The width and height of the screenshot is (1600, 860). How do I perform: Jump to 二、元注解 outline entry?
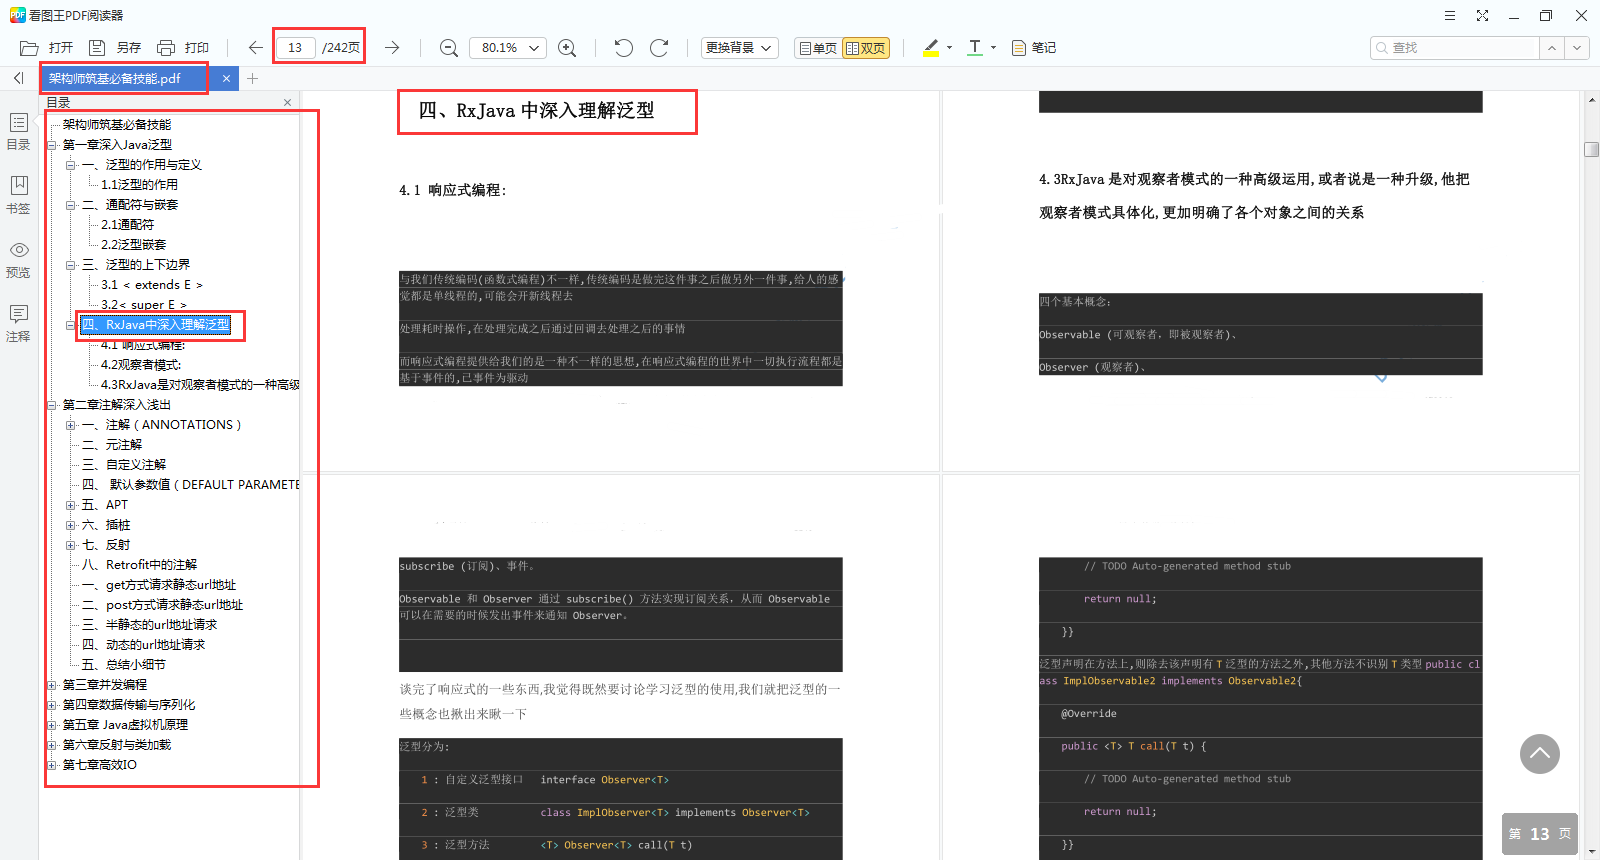click(x=112, y=445)
